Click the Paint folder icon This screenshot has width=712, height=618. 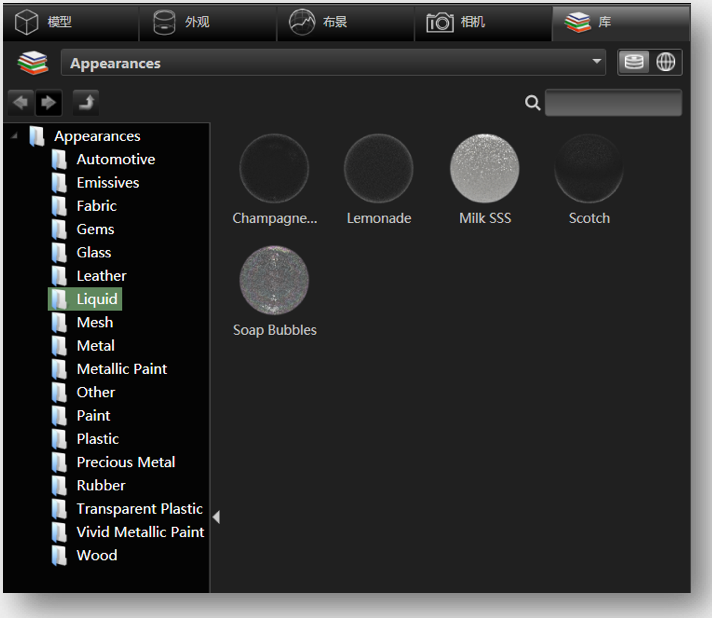pos(59,416)
